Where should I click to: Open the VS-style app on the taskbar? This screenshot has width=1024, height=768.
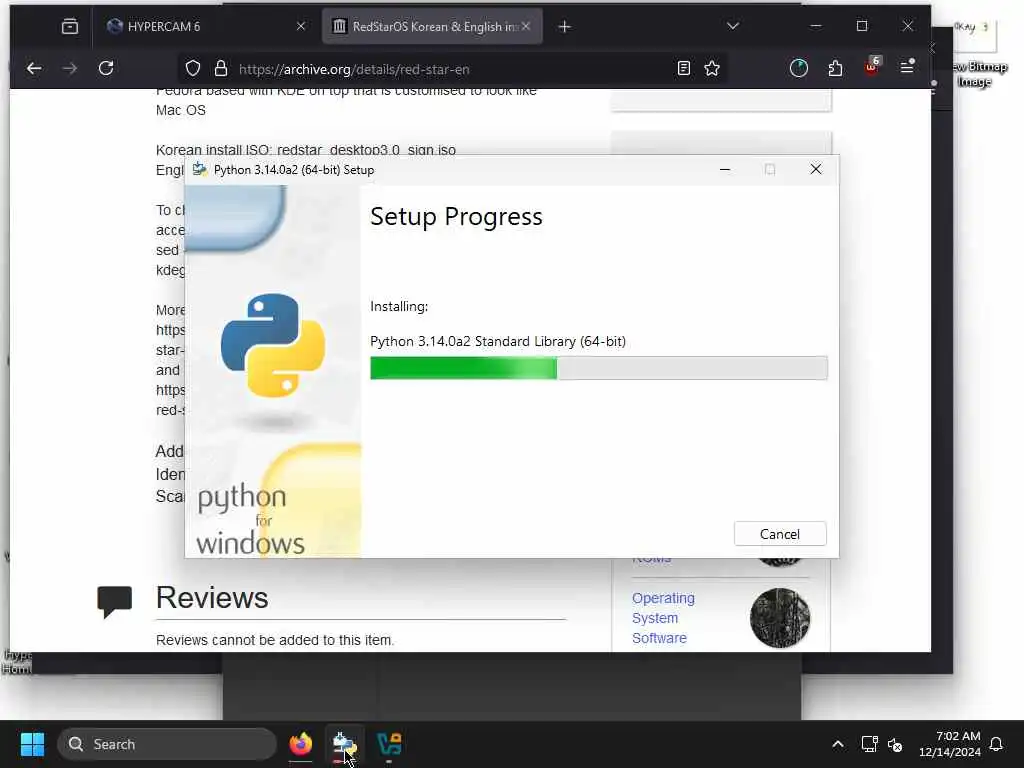tap(389, 744)
